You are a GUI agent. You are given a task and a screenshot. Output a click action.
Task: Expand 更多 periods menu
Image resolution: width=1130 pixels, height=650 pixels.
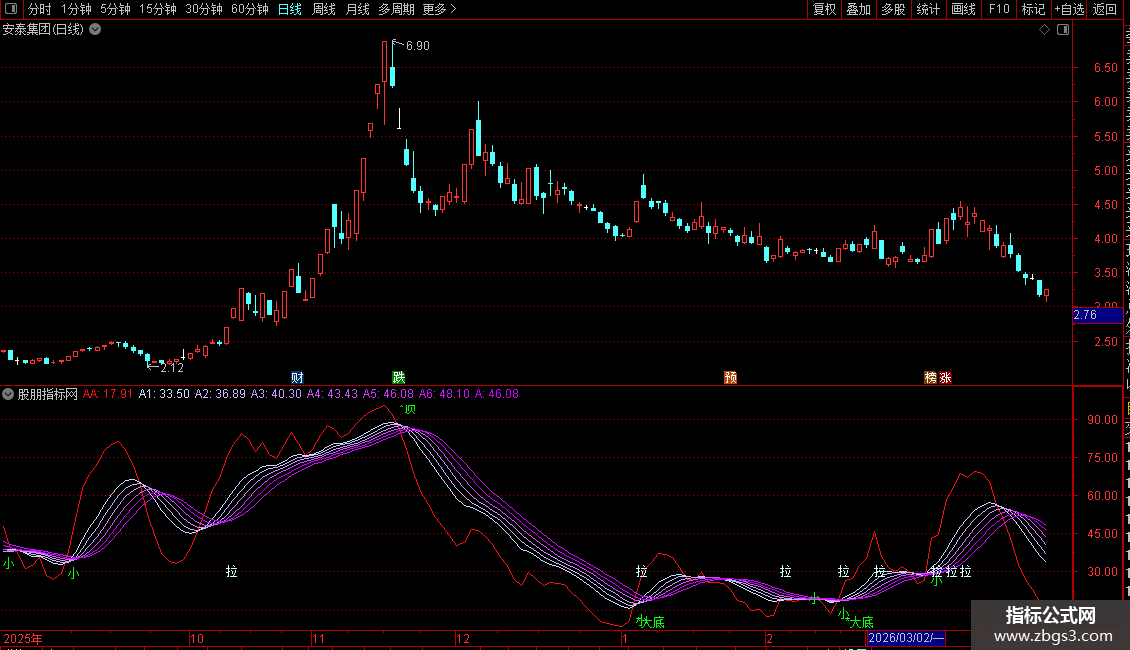tap(439, 9)
